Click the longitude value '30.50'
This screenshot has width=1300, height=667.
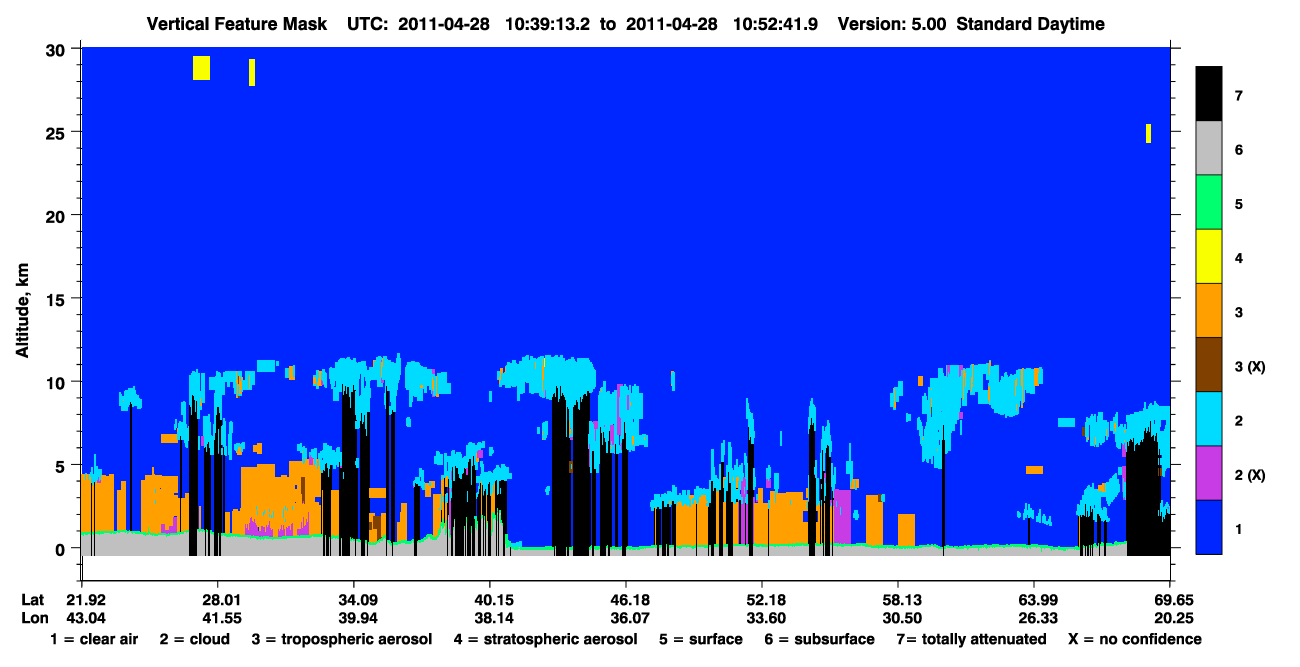[898, 618]
